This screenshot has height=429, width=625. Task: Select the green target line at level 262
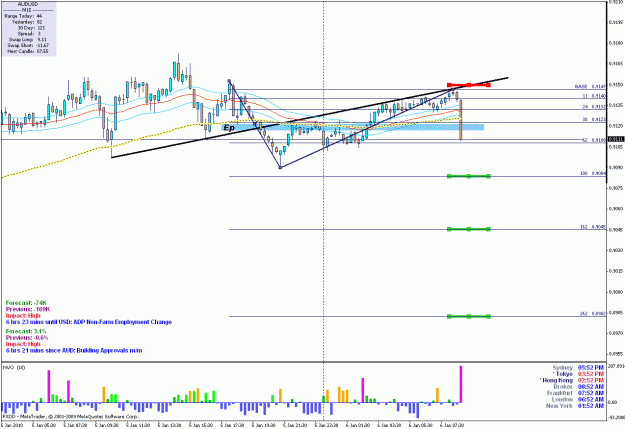(469, 316)
